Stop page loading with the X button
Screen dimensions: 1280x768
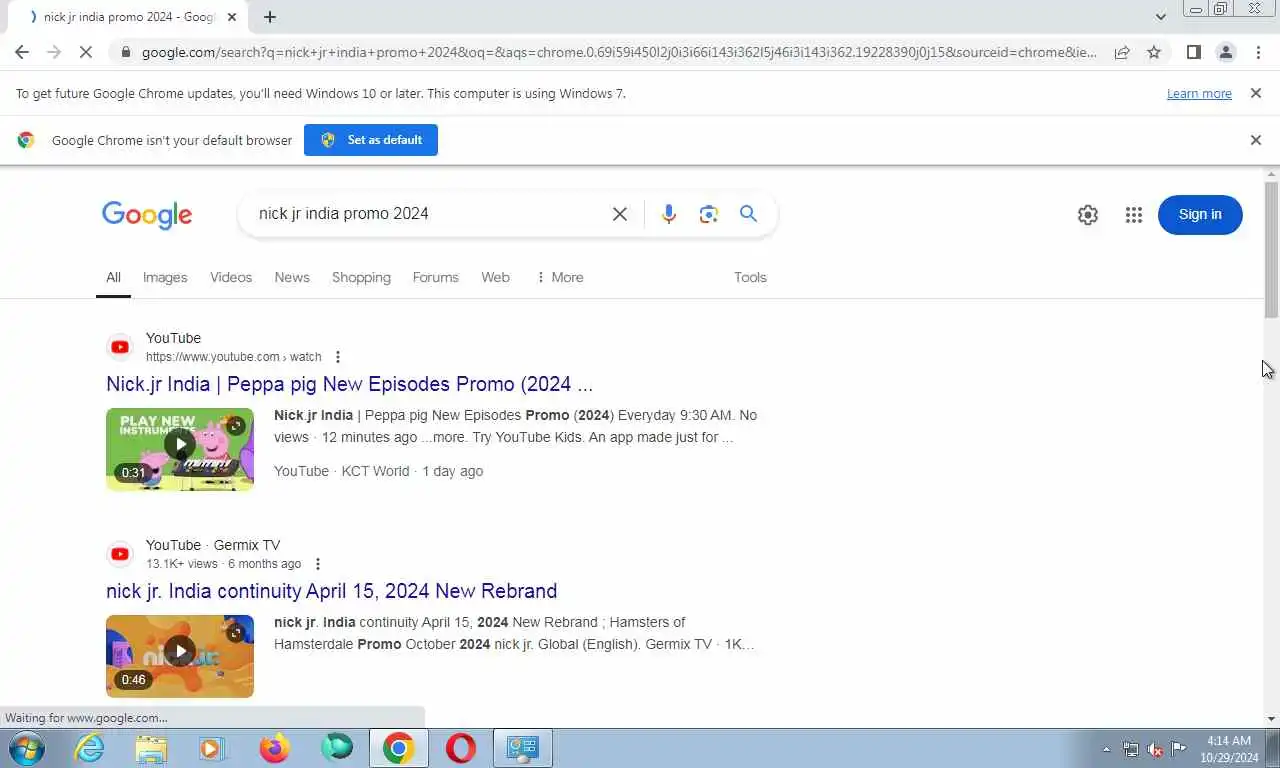tap(86, 52)
